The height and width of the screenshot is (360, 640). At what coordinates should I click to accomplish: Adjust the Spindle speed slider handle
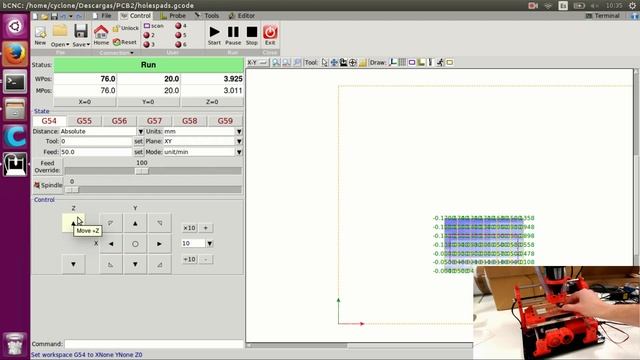(72, 189)
